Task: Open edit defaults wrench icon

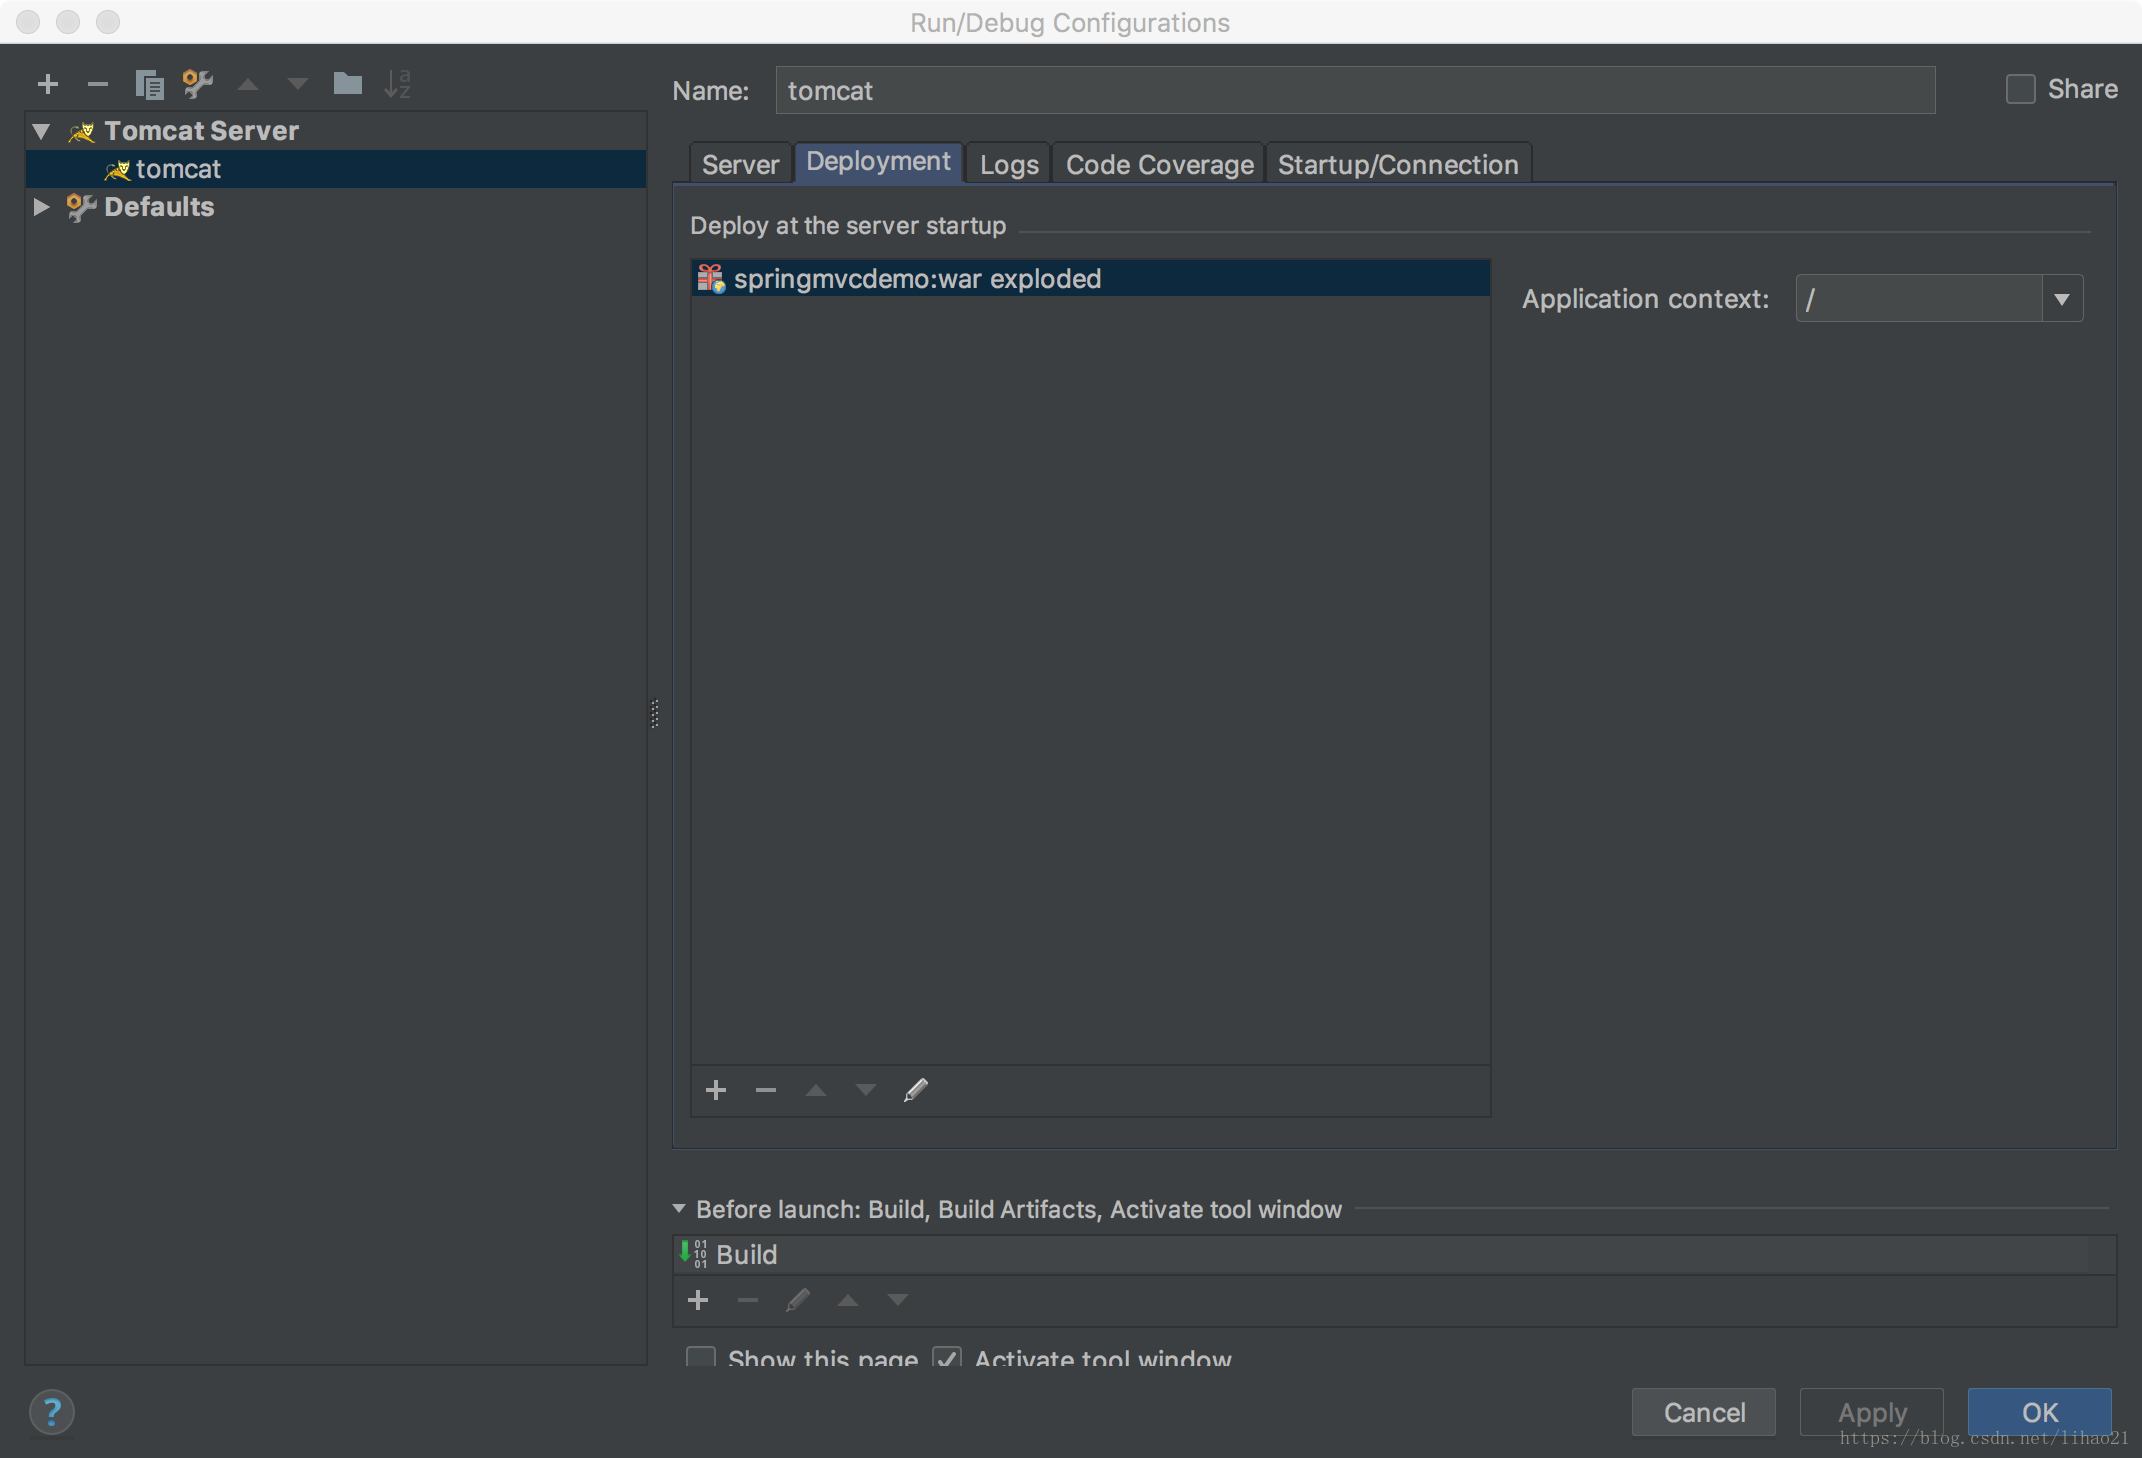Action: pyautogui.click(x=198, y=84)
